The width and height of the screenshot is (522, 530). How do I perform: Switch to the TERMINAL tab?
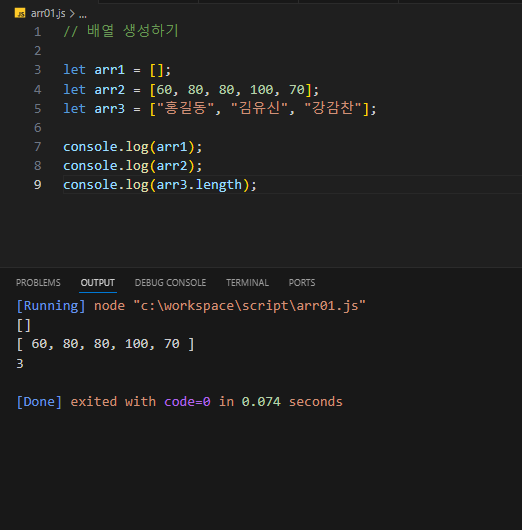click(x=247, y=283)
